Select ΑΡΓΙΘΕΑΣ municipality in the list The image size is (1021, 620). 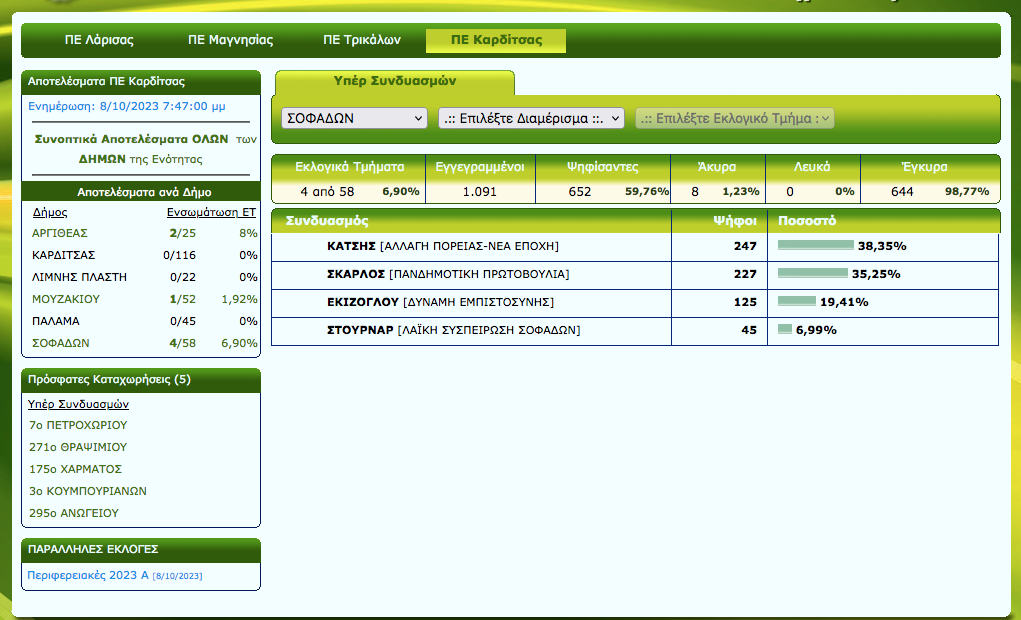click(x=59, y=233)
